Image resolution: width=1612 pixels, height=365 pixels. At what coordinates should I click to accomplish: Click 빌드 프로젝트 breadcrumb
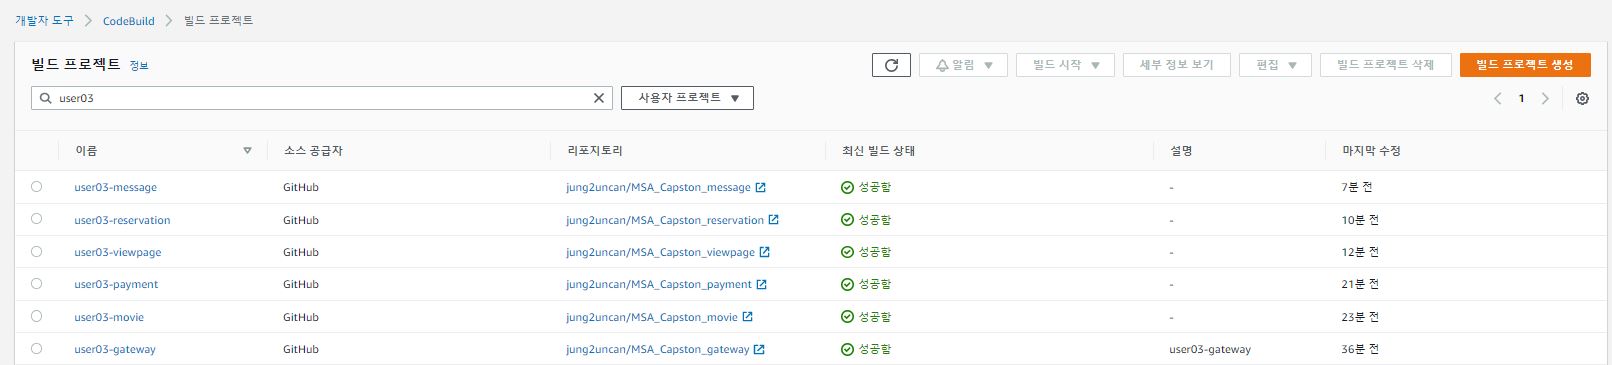click(x=218, y=20)
